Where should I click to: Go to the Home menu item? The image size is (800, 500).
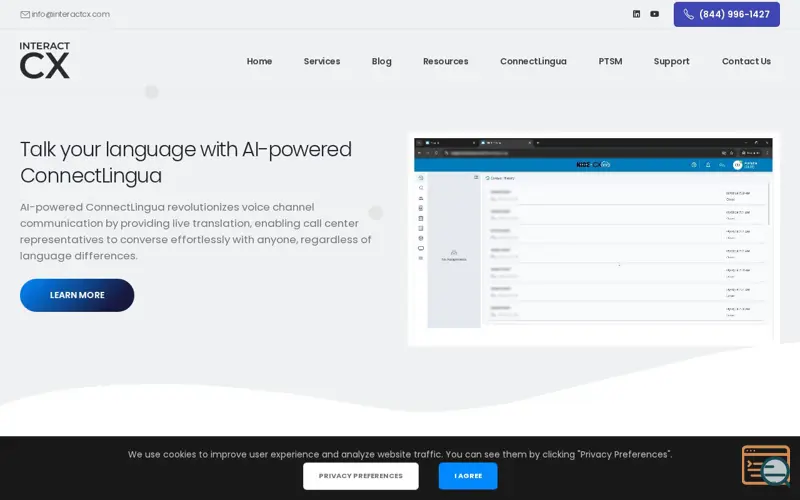259,61
